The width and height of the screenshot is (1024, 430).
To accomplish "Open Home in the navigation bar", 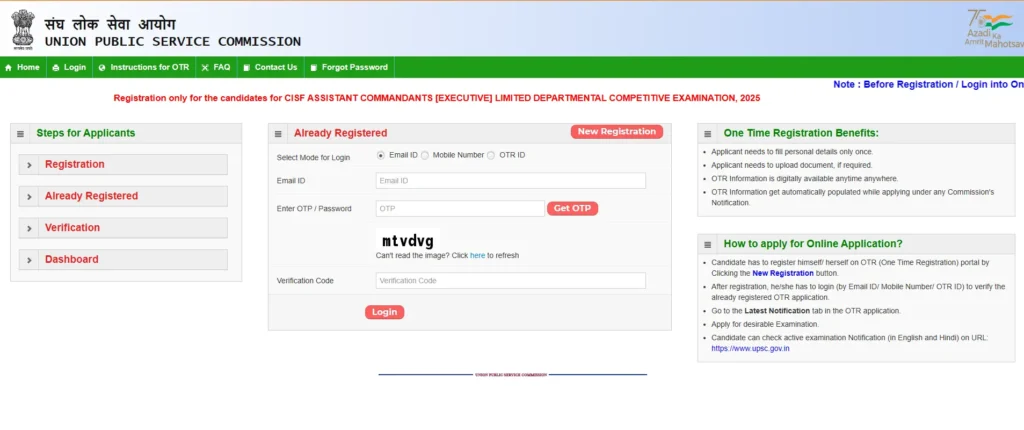I will (23, 67).
